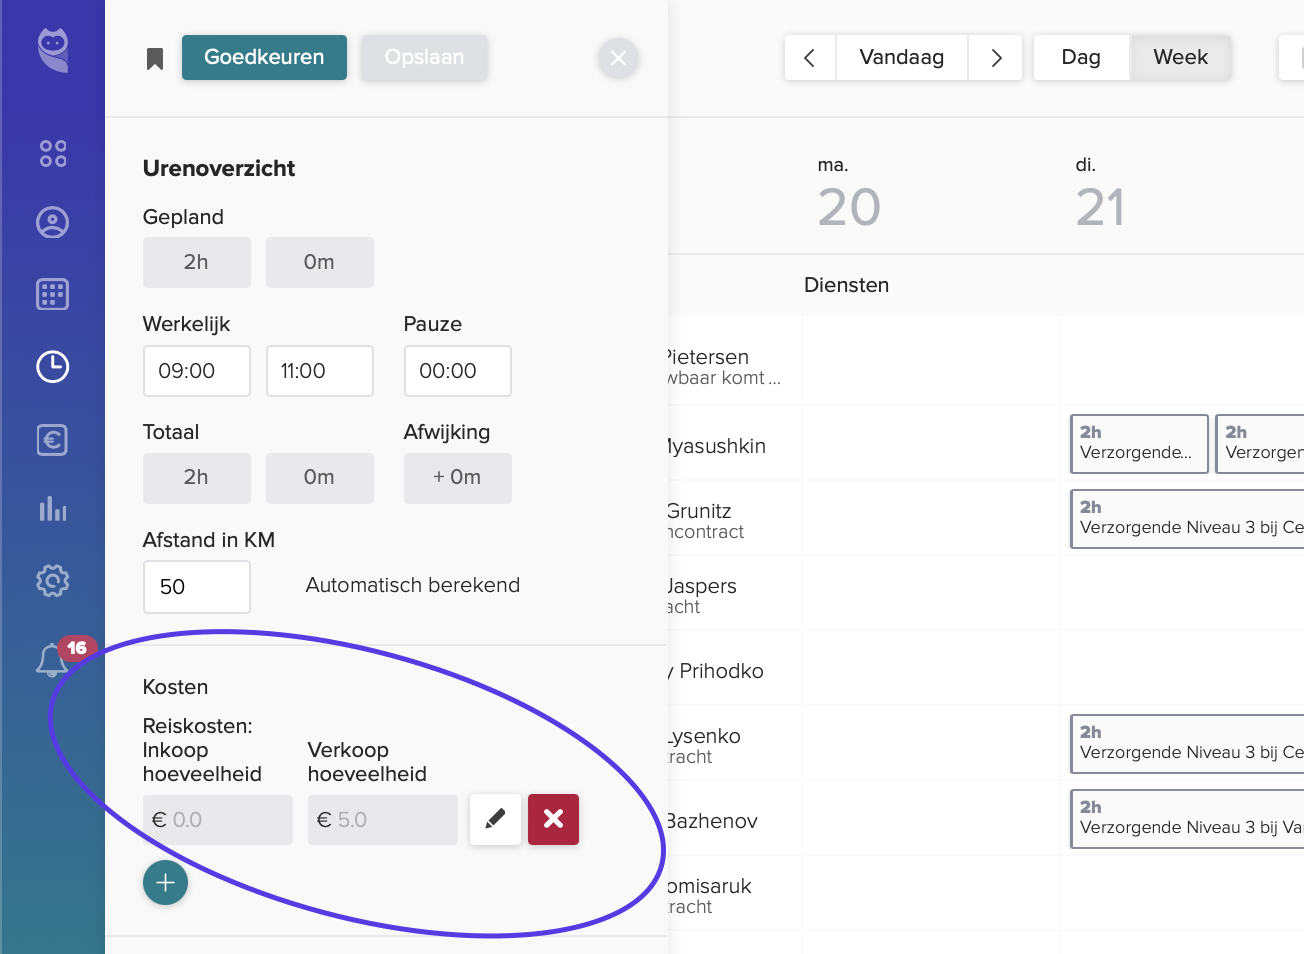Open the Lysenko 2h Verzorgende shift
Image resolution: width=1304 pixels, height=954 pixels.
point(1187,744)
